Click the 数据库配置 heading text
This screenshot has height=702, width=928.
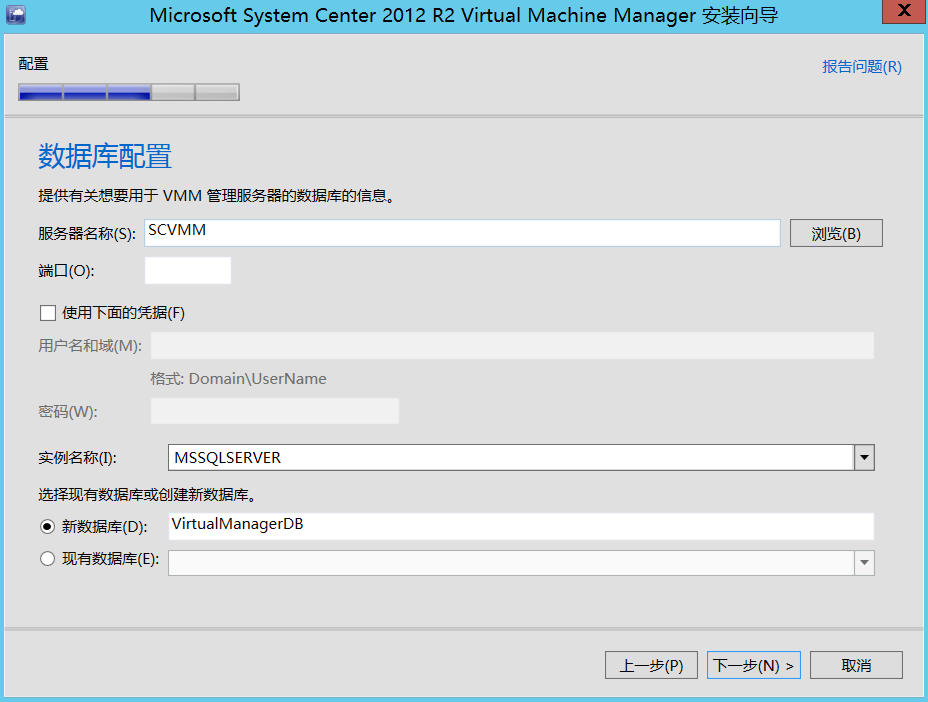click(105, 156)
